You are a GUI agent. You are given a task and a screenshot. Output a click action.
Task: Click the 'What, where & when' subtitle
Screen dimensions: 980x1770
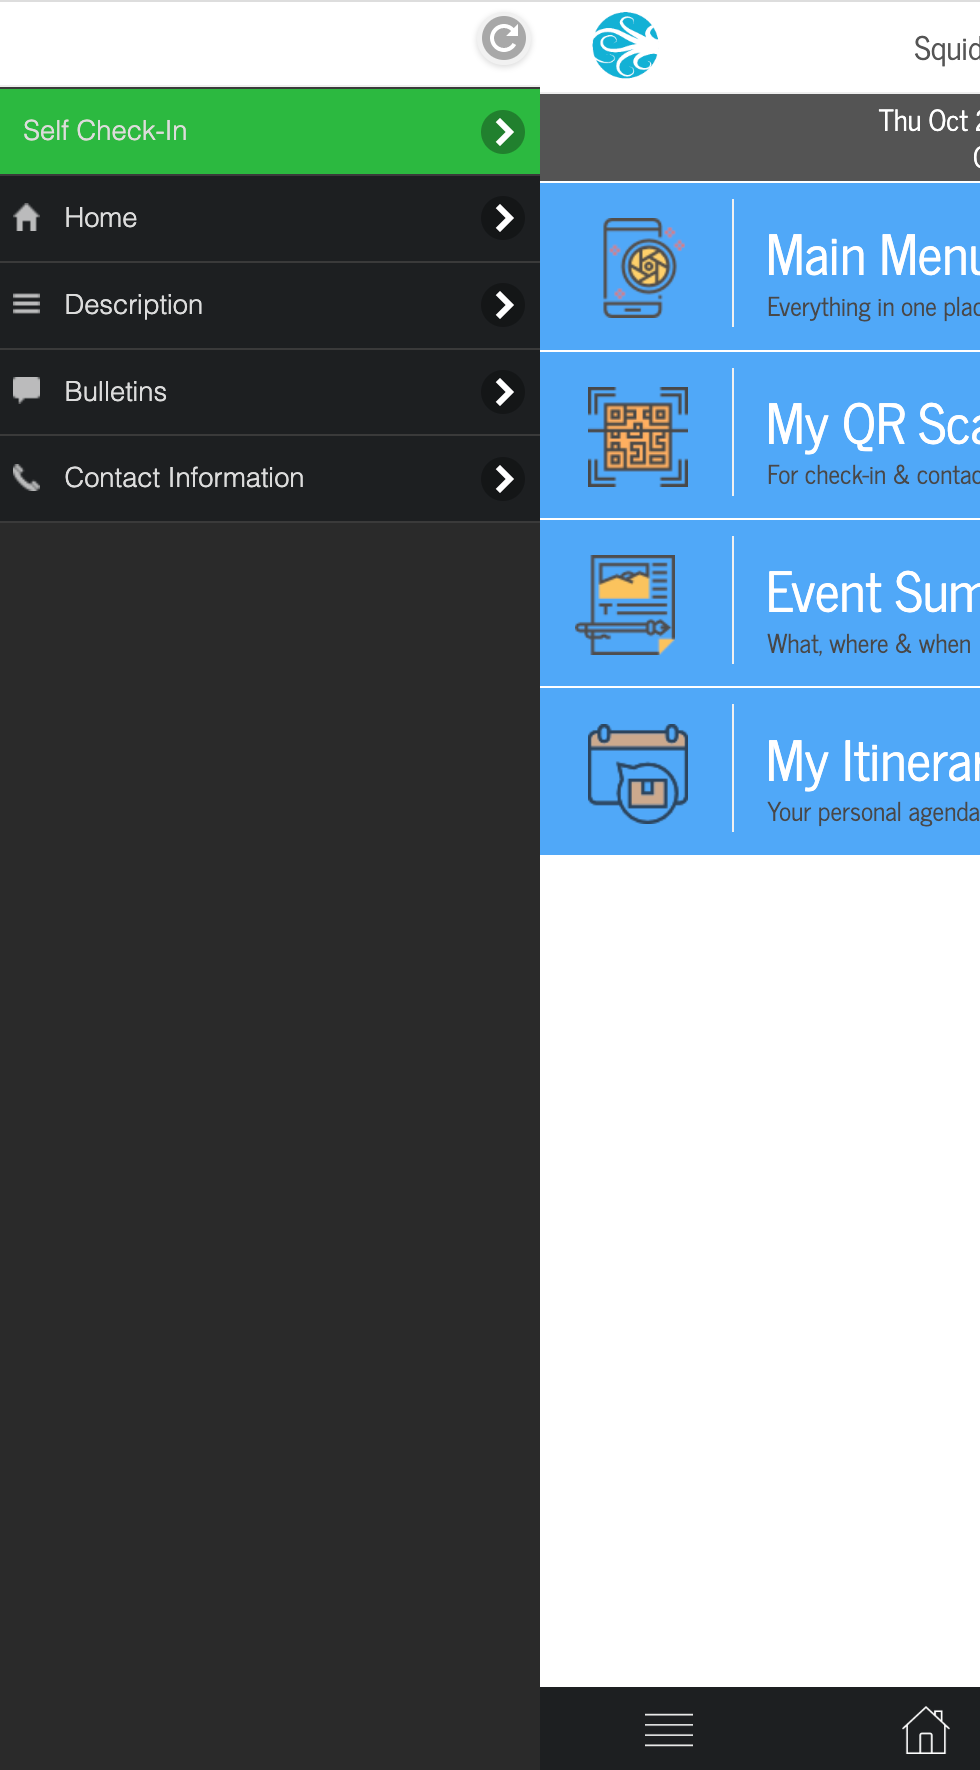pos(869,644)
